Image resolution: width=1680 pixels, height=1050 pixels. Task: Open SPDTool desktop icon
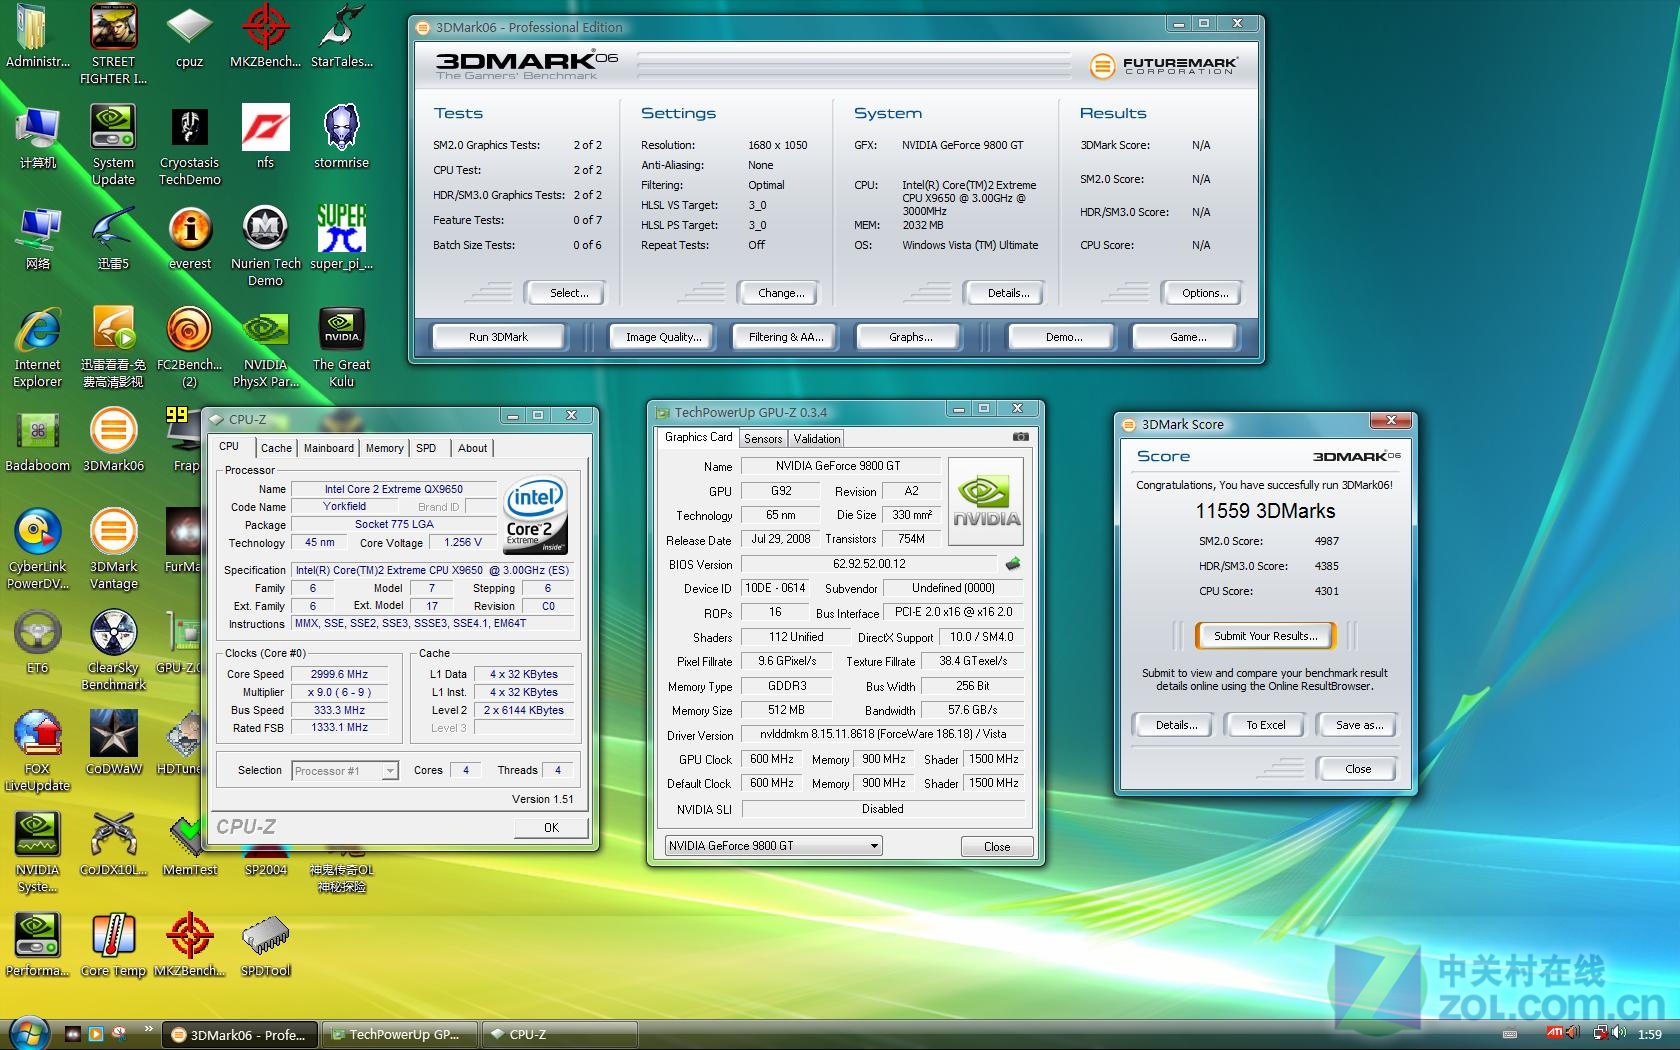[265, 945]
